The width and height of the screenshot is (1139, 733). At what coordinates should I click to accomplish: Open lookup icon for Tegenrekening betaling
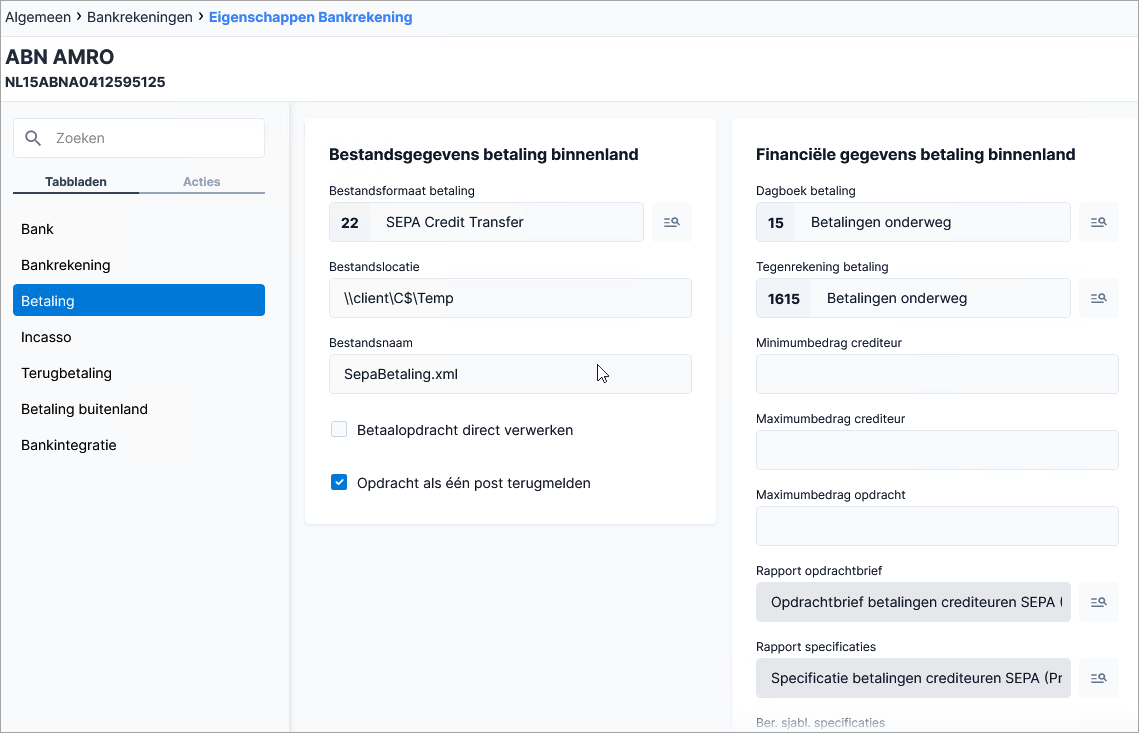tap(1098, 299)
